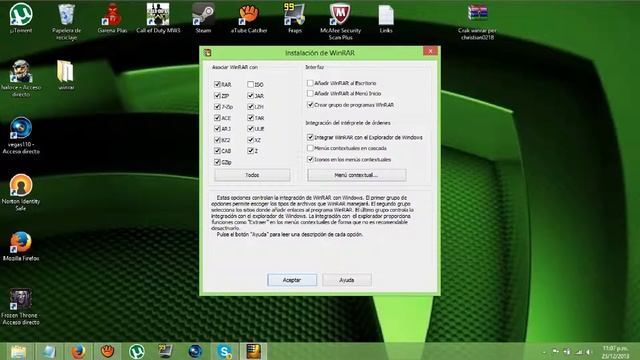Screen dimensions: 640x360
Task: Uncheck the XZ file association
Action: pyautogui.click(x=250, y=140)
